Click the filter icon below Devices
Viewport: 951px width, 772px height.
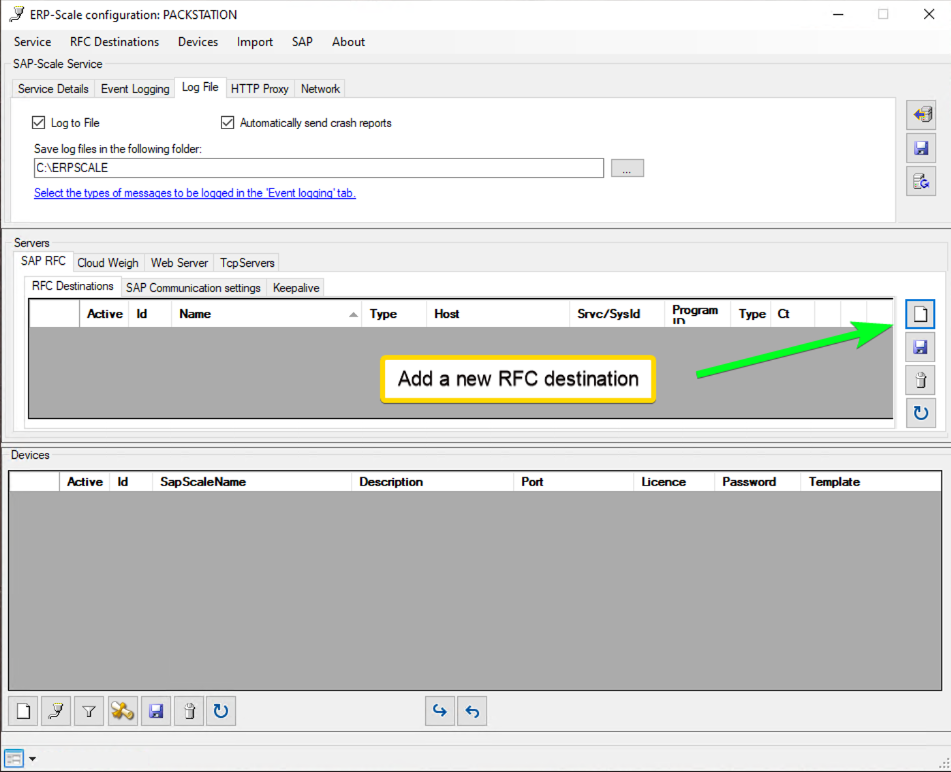point(89,711)
